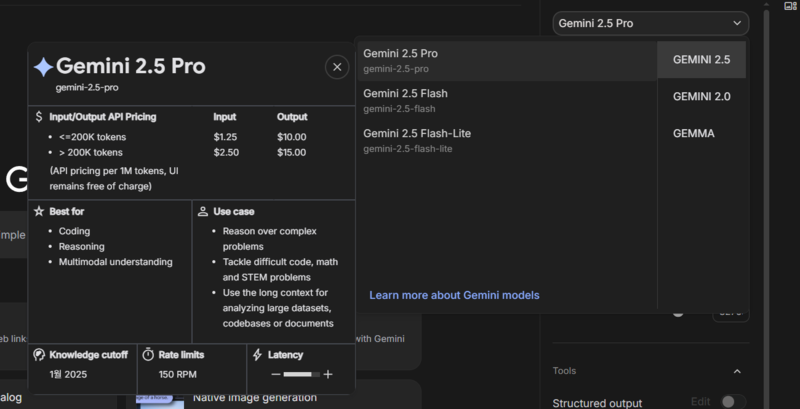
Task: Toggle the Structured output switch
Action: click(x=733, y=401)
